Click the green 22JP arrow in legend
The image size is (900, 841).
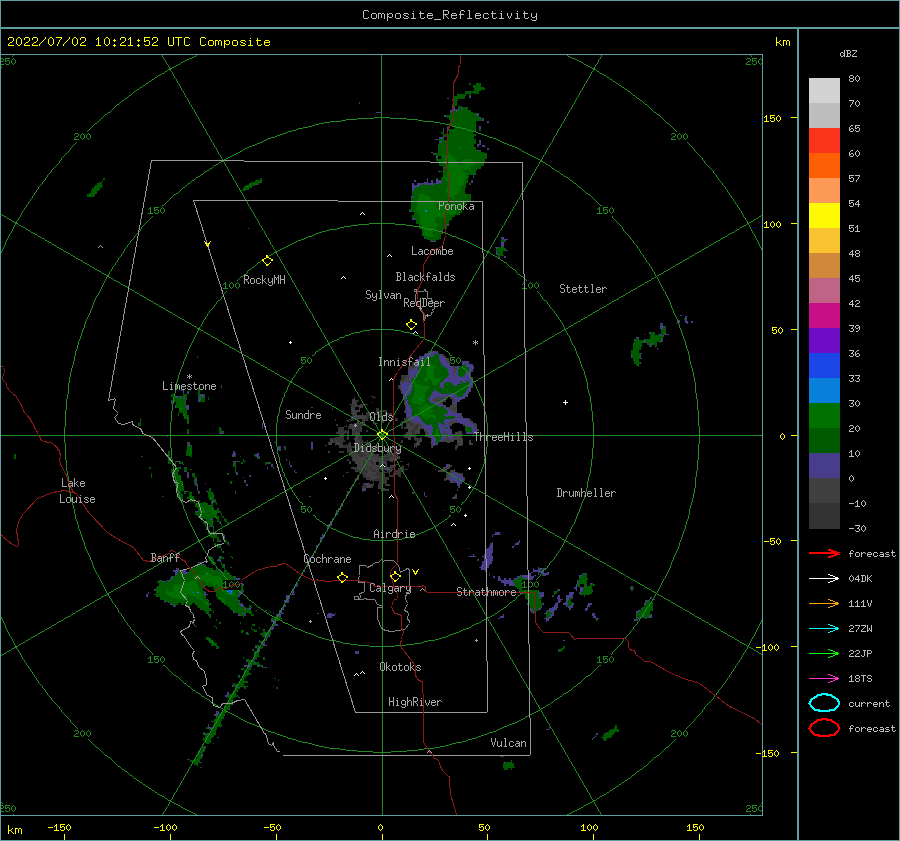pyautogui.click(x=824, y=653)
